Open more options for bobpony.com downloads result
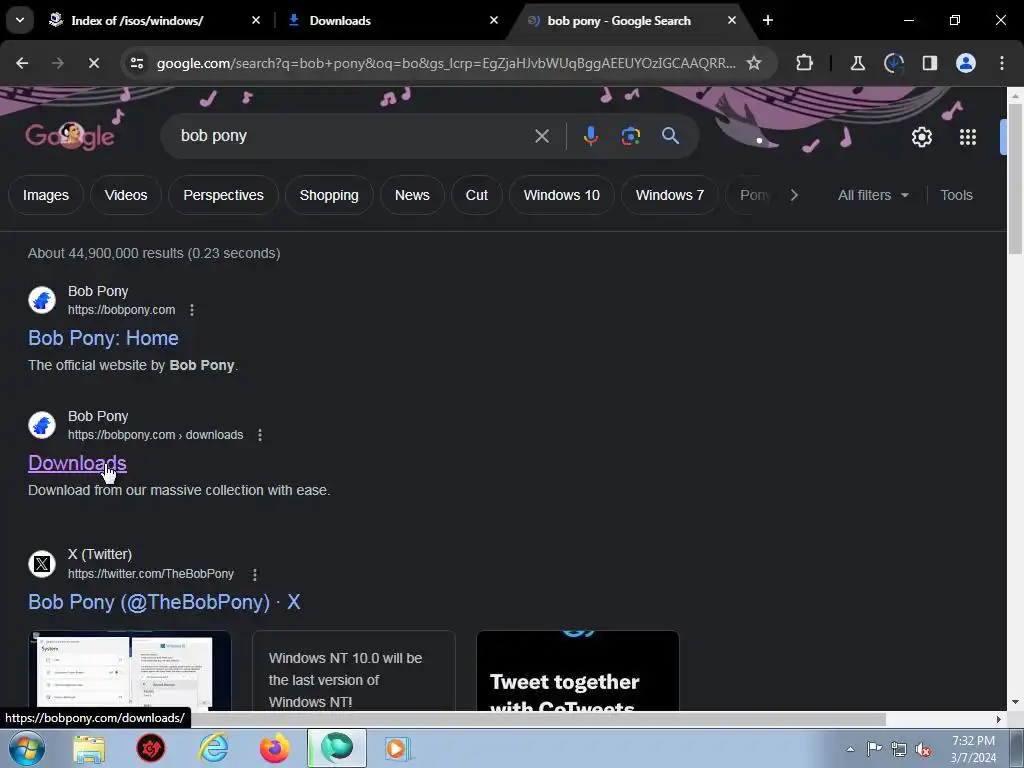The height and width of the screenshot is (768, 1024). click(260, 435)
